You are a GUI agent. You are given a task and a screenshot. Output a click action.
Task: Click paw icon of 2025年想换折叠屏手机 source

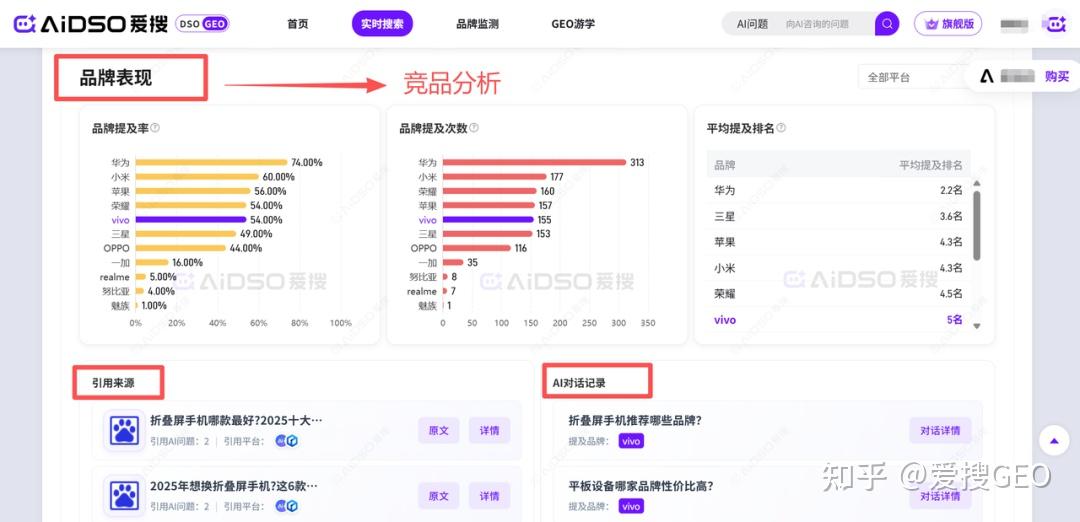tap(125, 496)
